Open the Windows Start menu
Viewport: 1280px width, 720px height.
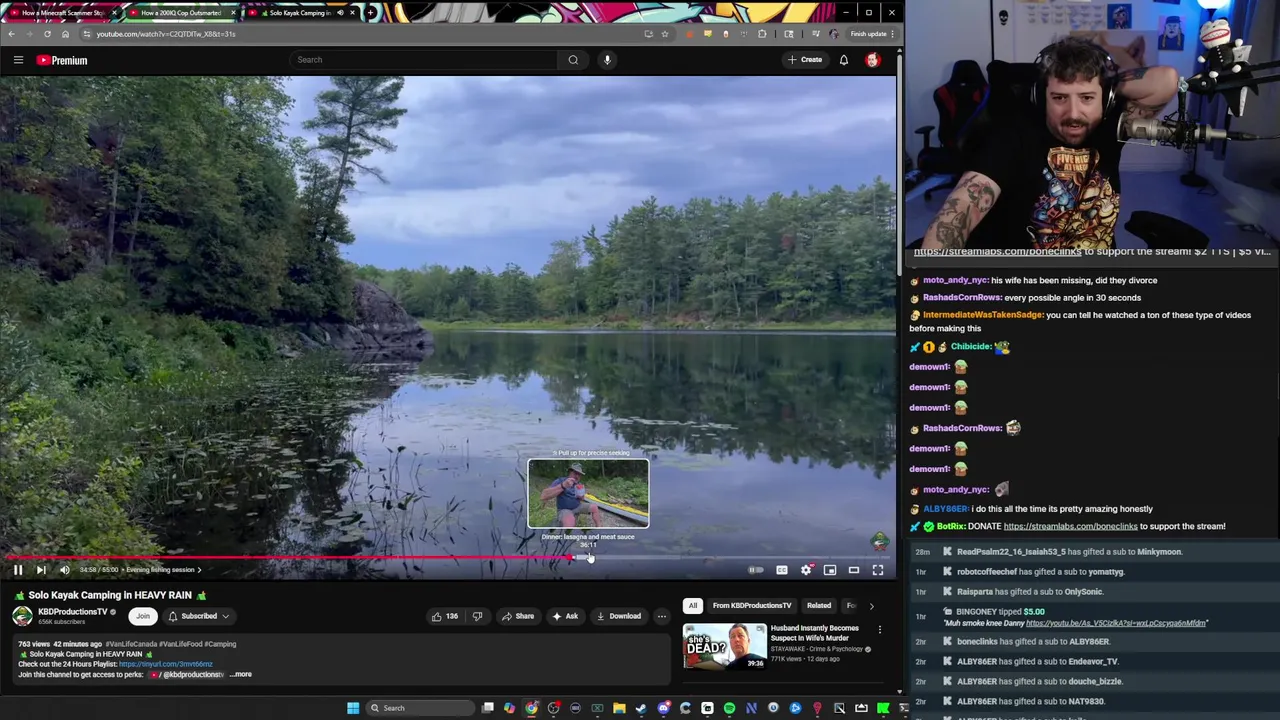(353, 708)
